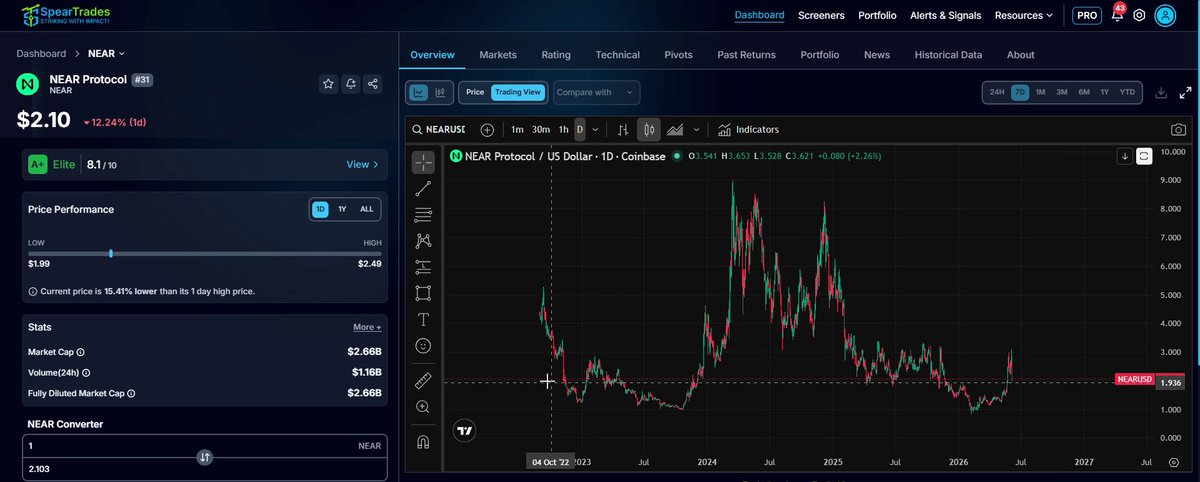Open the Fibonacci retracement tool
The height and width of the screenshot is (482, 1200).
click(423, 214)
